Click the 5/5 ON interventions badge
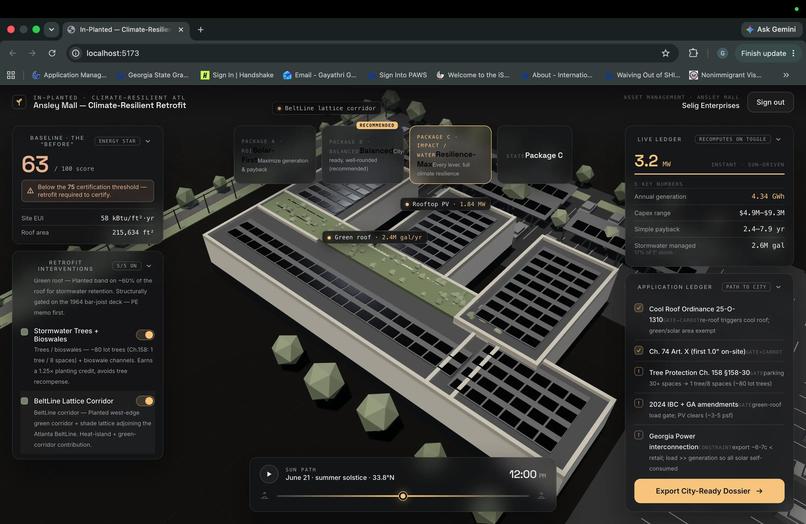806x524 pixels. tap(126, 266)
